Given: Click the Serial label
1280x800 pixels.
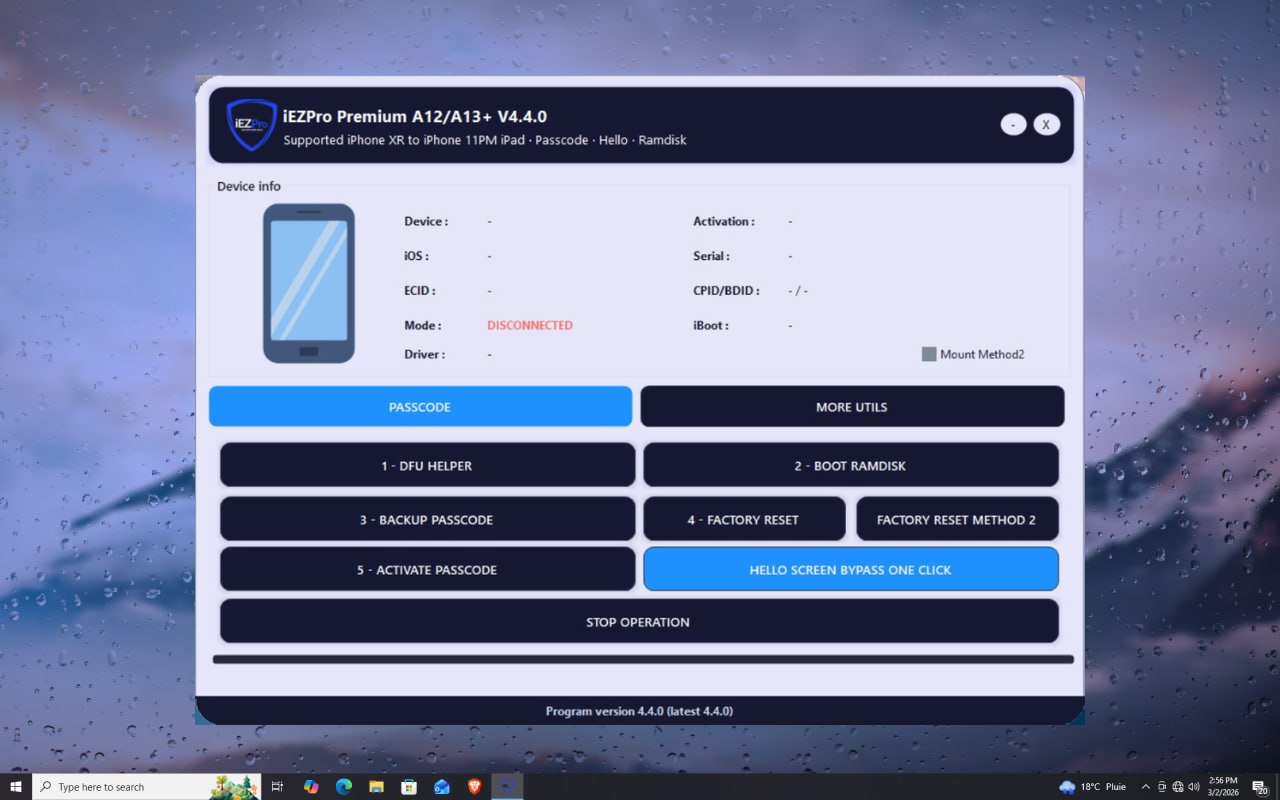Looking at the screenshot, I should [711, 256].
